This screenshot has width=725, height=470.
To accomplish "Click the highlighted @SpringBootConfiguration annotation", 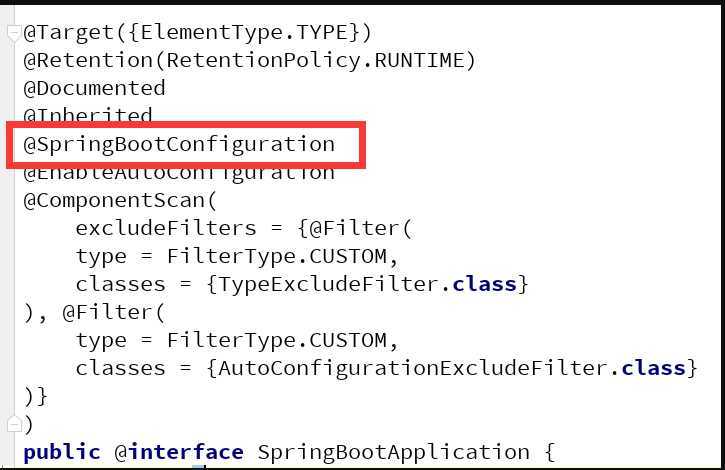I will pyautogui.click(x=179, y=145).
